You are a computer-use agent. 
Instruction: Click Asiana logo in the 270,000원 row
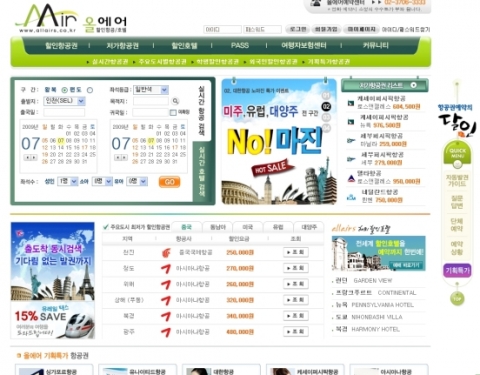pyautogui.click(x=166, y=268)
